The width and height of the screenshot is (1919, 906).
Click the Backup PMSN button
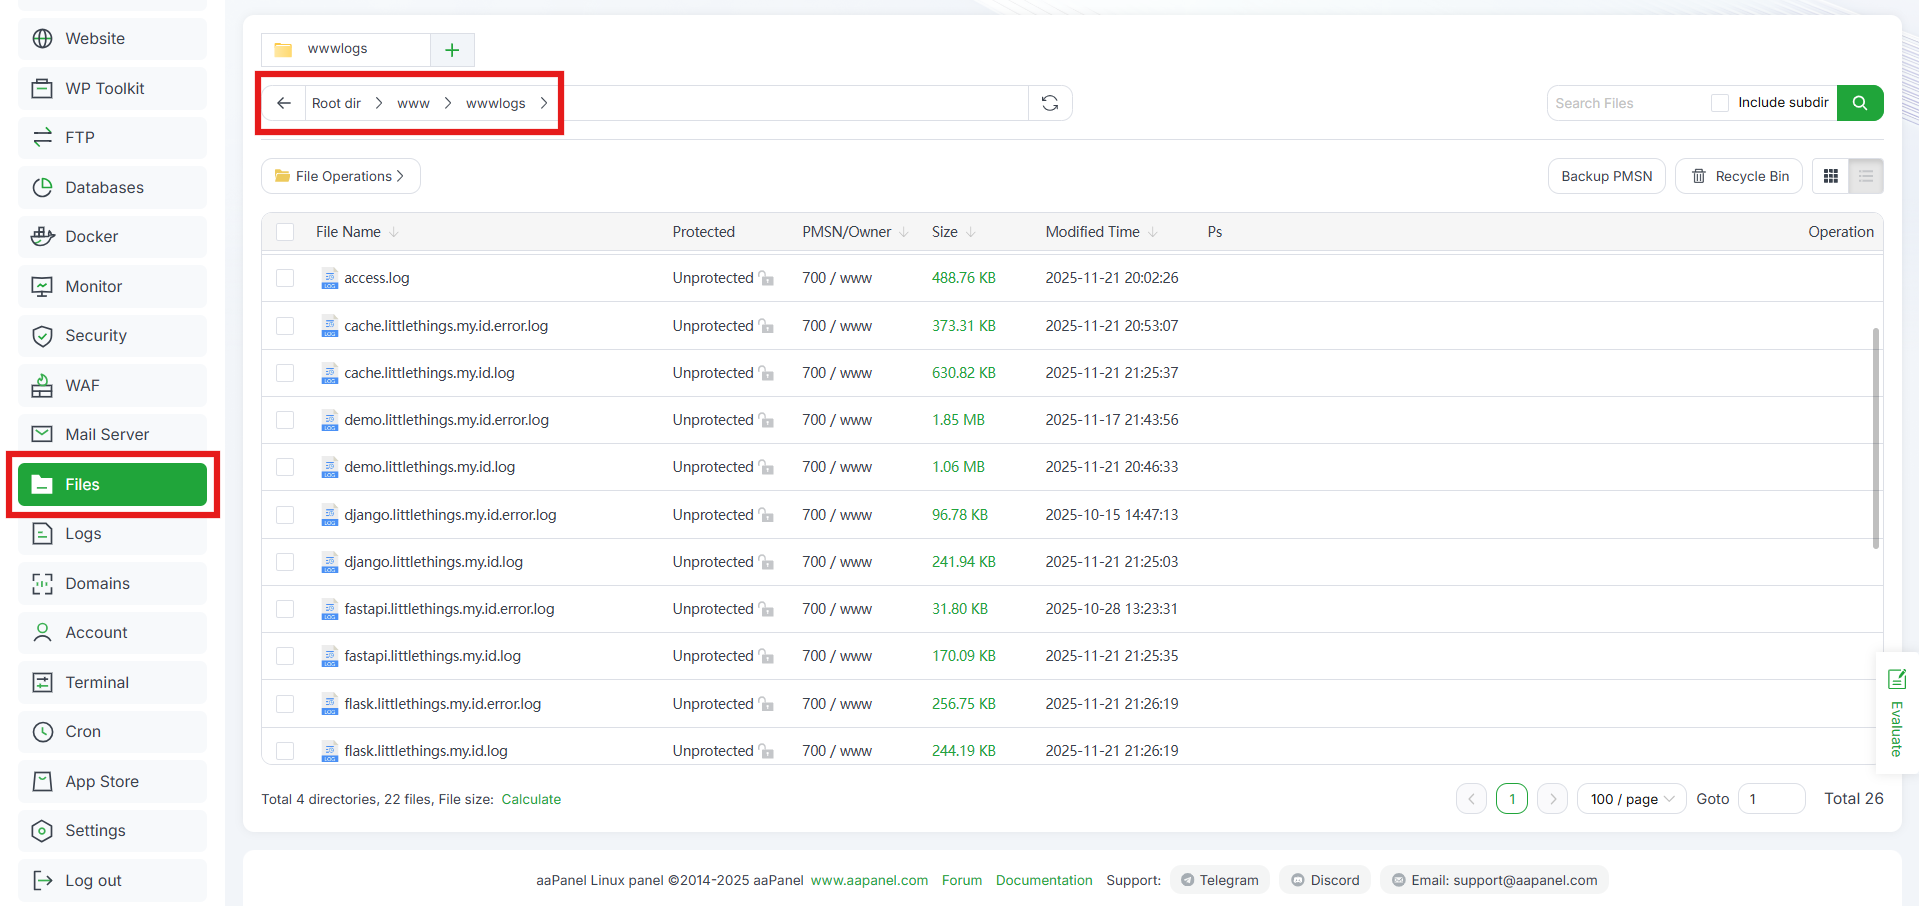point(1607,176)
